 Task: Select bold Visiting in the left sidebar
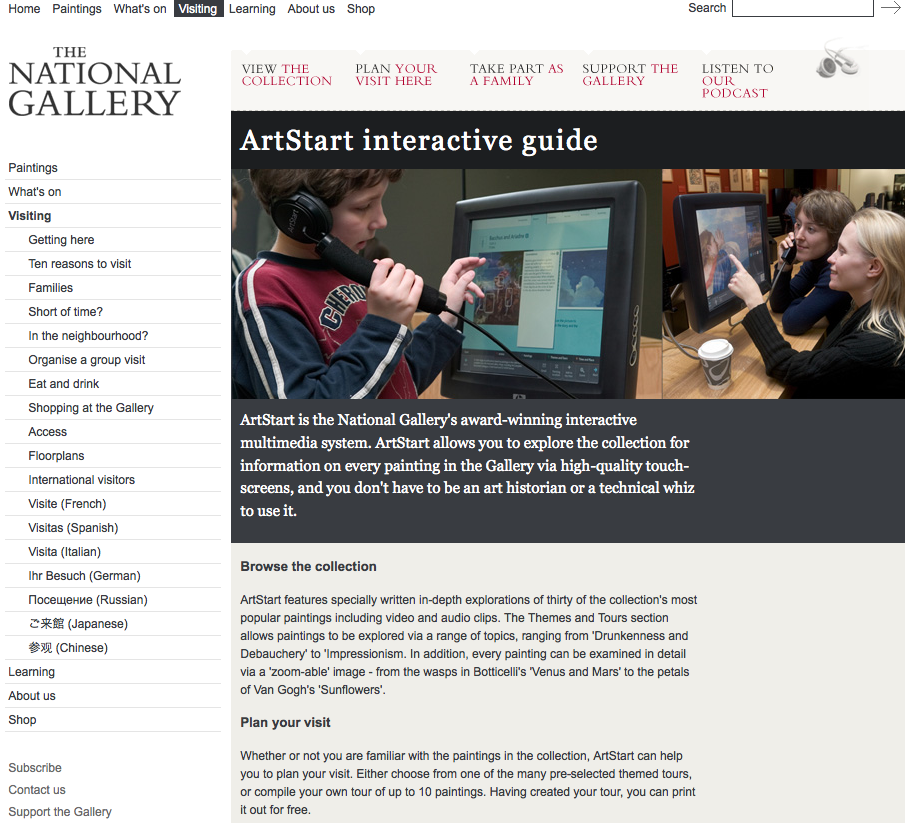pos(29,216)
